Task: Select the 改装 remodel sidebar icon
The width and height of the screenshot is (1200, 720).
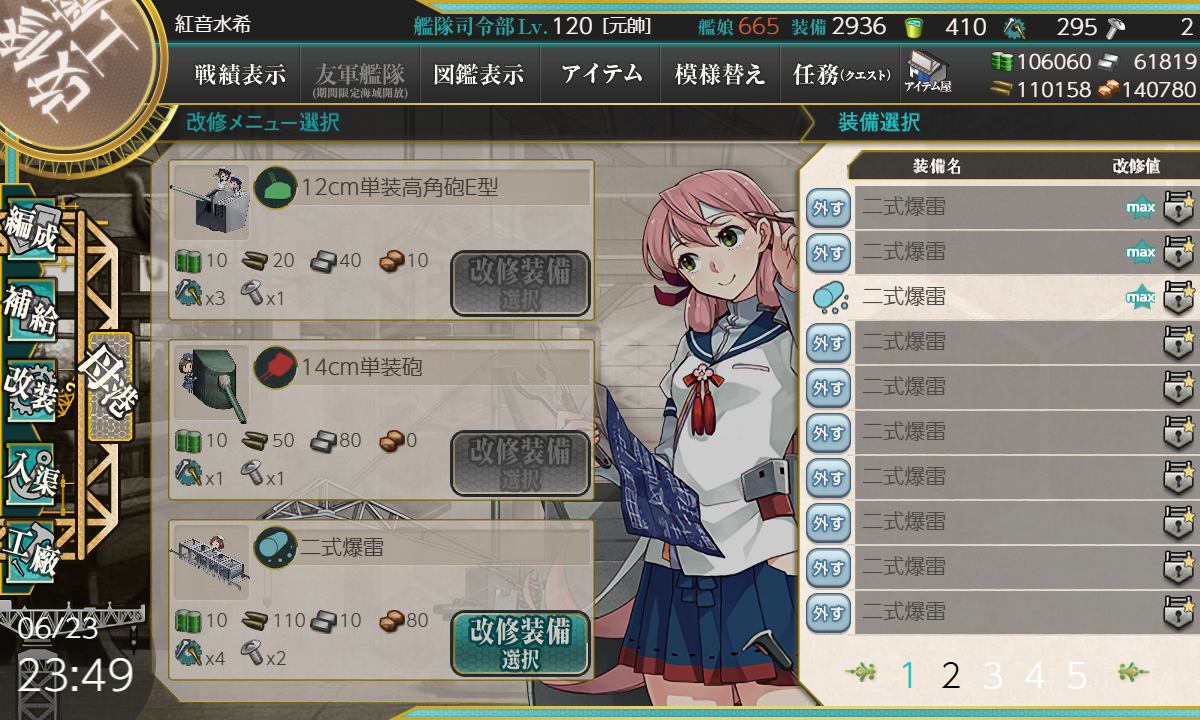Action: (x=30, y=391)
